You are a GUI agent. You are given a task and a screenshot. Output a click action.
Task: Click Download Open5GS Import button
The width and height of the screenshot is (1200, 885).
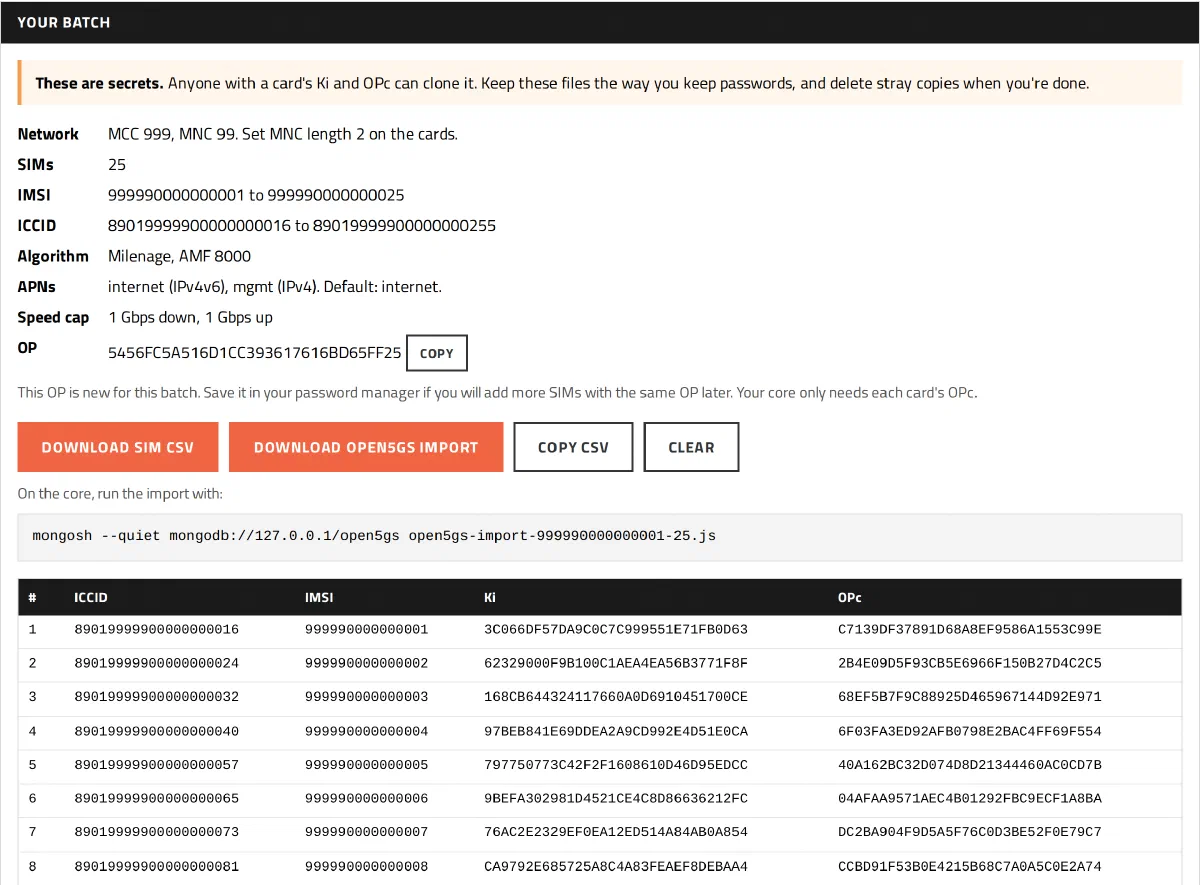tap(366, 447)
